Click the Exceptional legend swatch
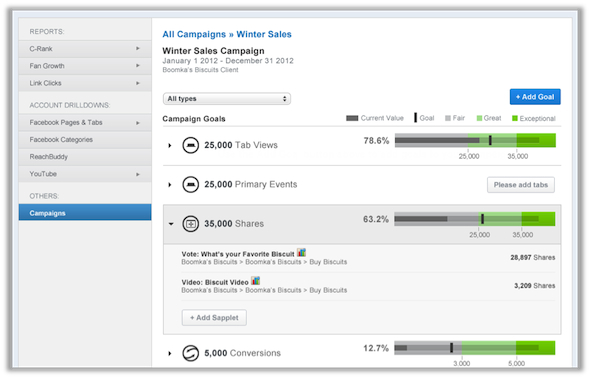 coord(515,118)
